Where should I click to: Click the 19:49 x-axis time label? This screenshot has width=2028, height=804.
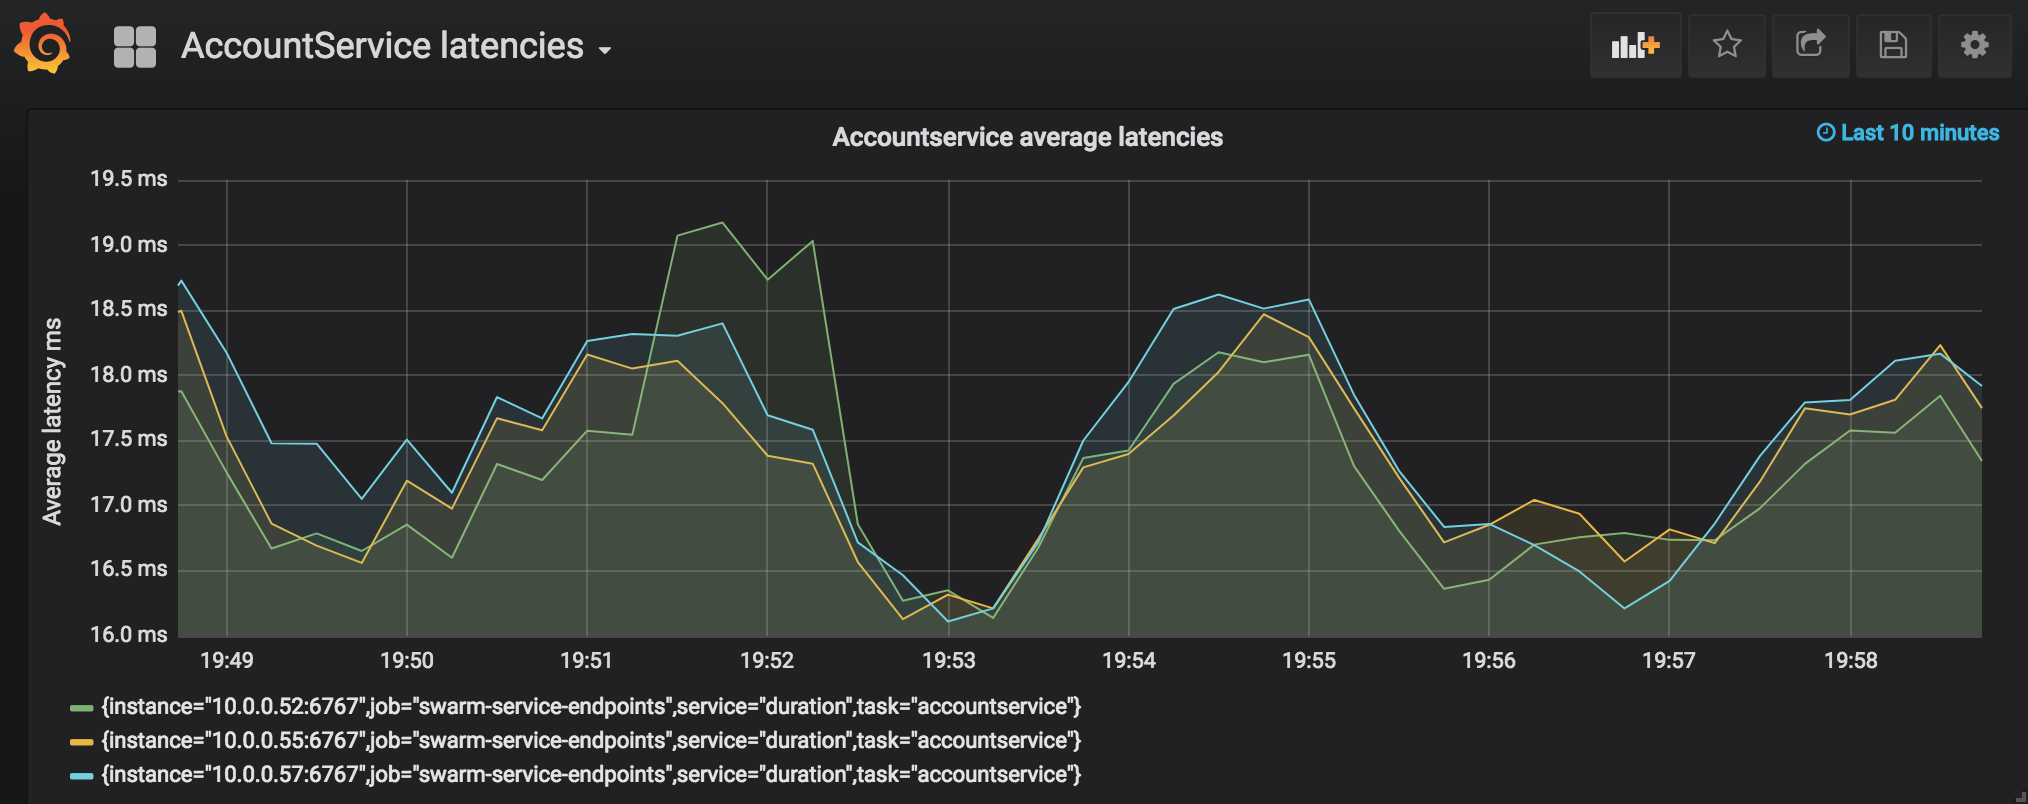tap(227, 661)
